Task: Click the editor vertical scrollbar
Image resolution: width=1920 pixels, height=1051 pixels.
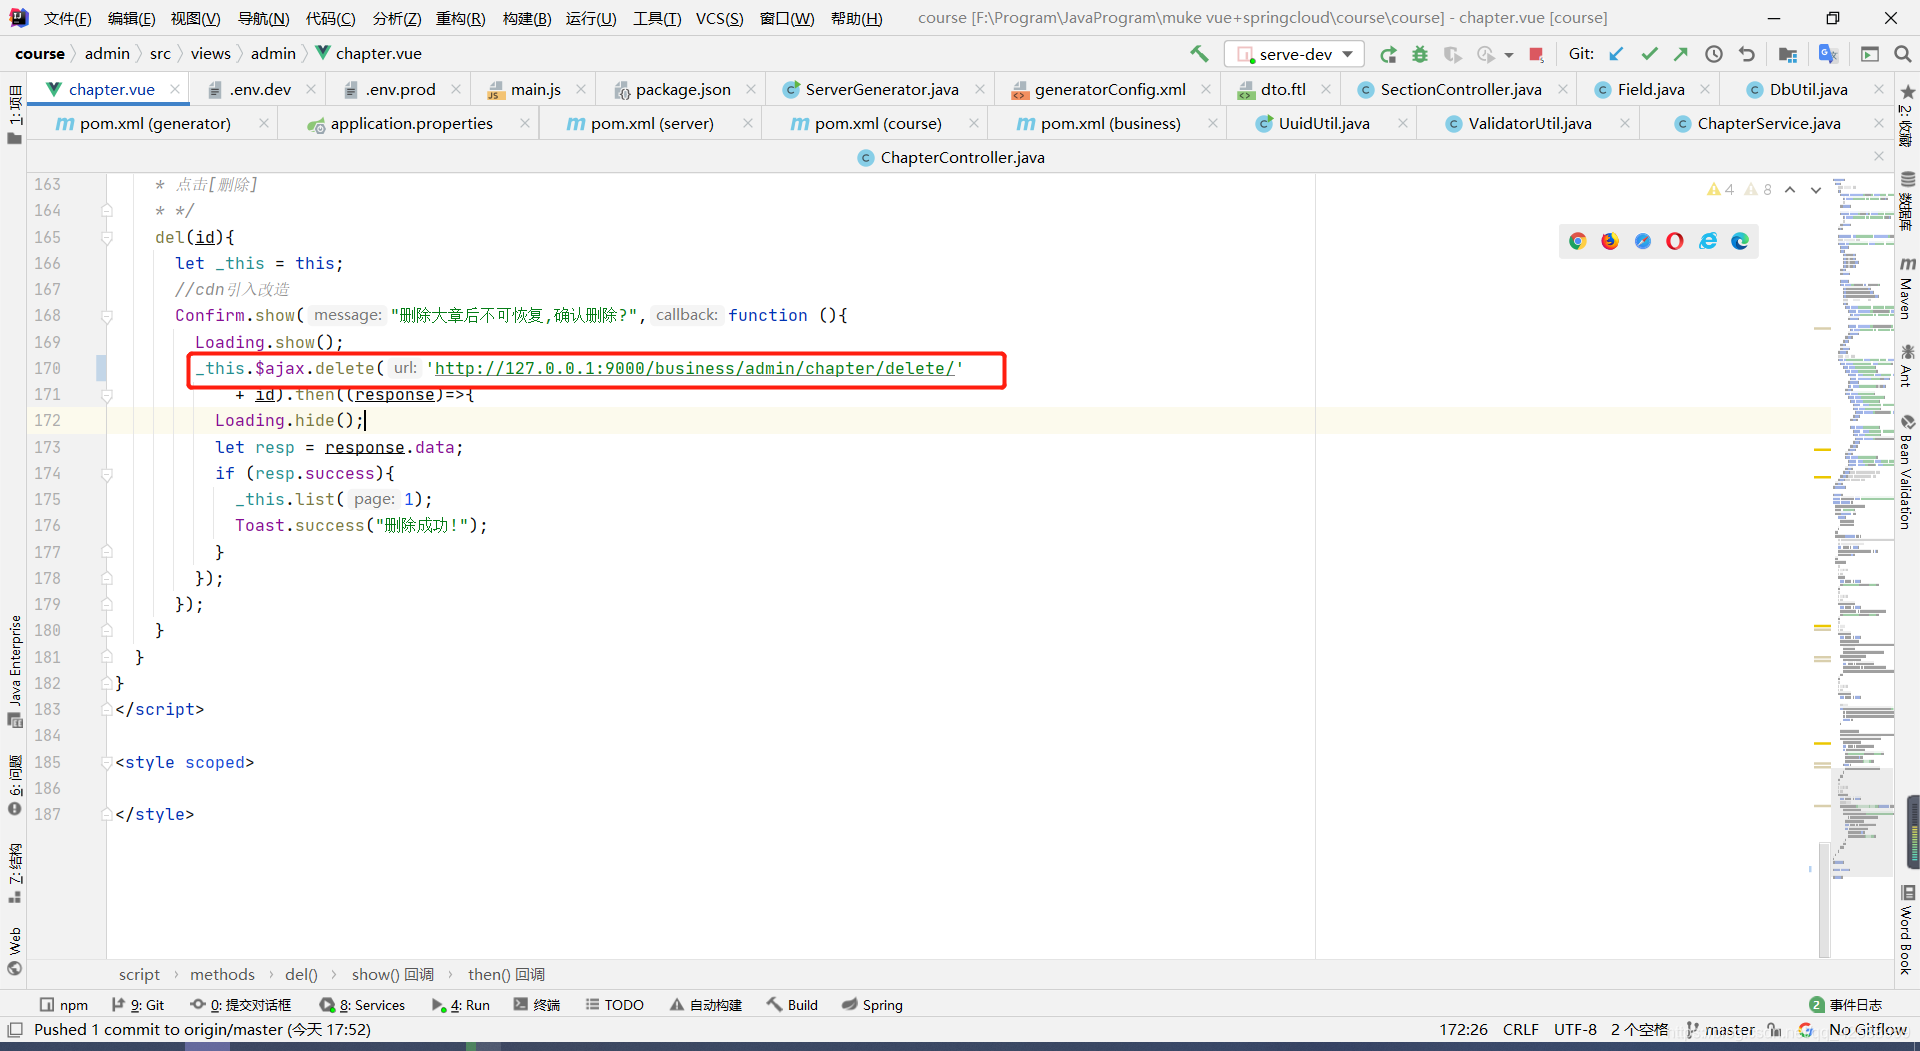Action: [x=1825, y=901]
